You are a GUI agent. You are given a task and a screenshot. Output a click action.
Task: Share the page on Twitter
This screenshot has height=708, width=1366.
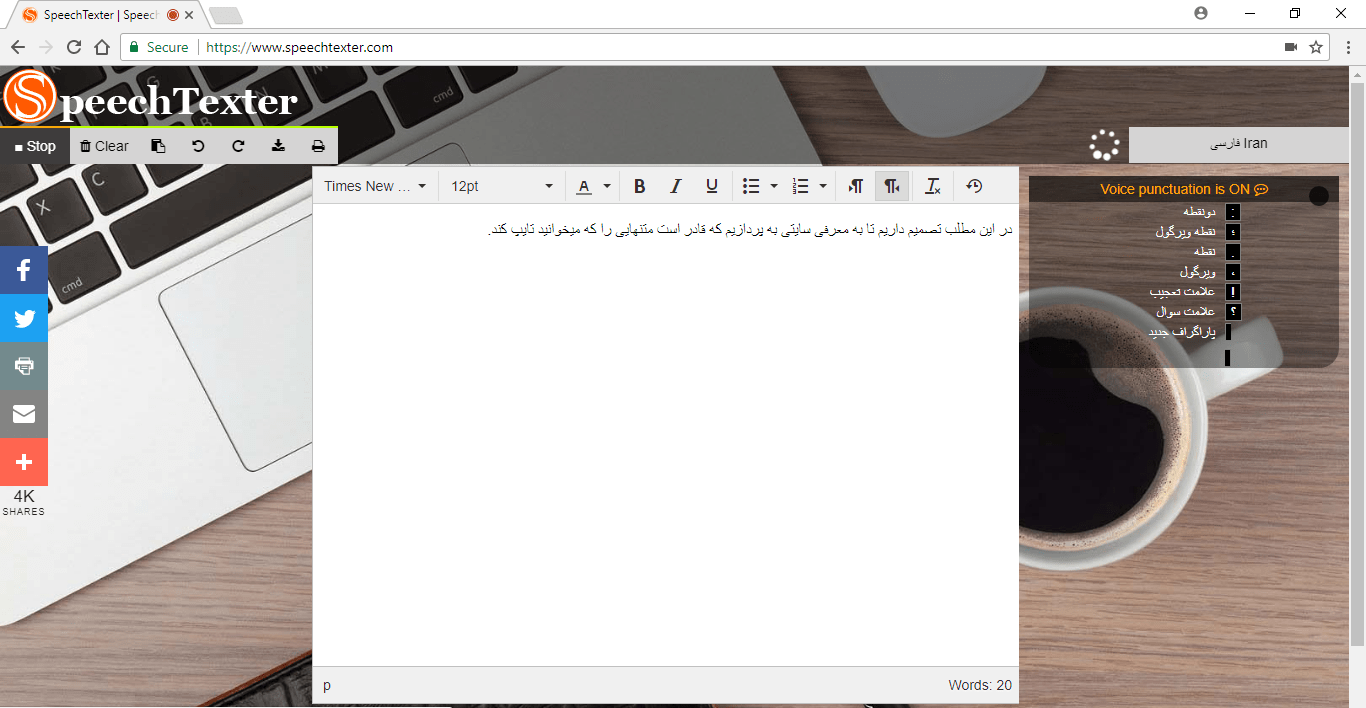point(24,319)
